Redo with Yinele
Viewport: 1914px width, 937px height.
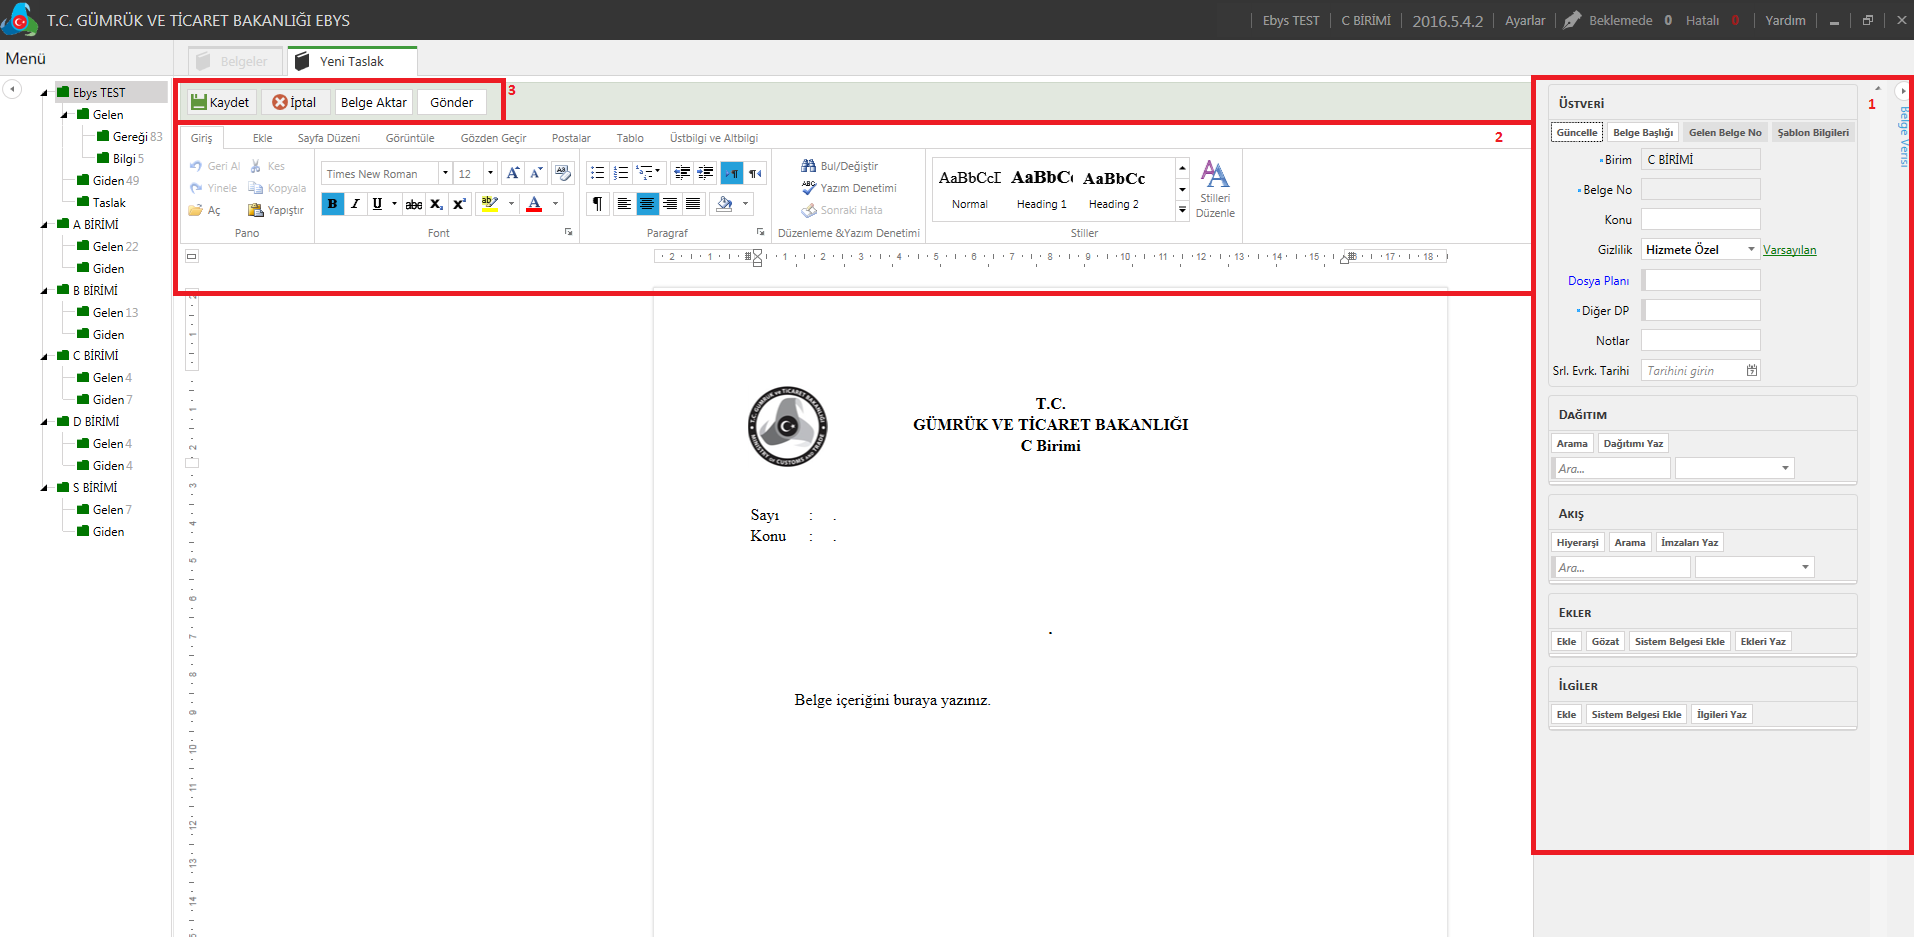[x=214, y=188]
